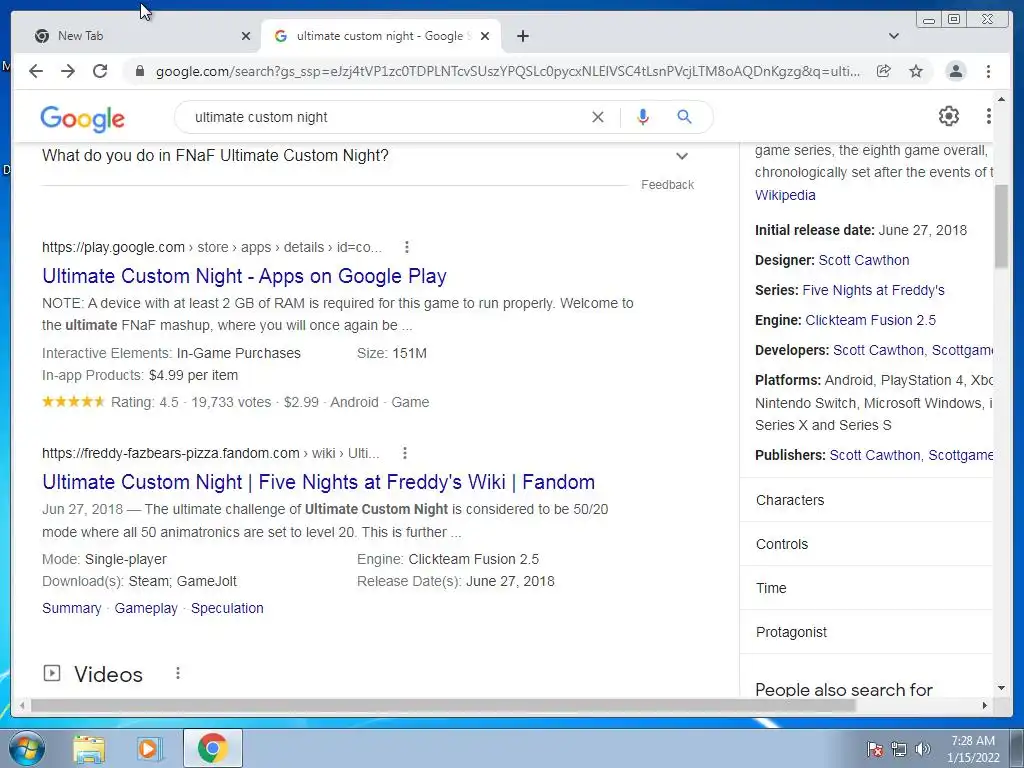Viewport: 1024px width, 768px height.
Task: Click the taskbar clock showing 7:28 AM
Action: (973, 749)
